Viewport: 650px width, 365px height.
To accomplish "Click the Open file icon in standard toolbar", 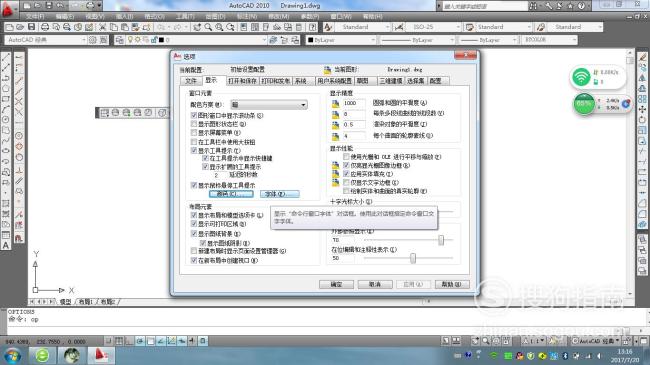I will (20, 27).
